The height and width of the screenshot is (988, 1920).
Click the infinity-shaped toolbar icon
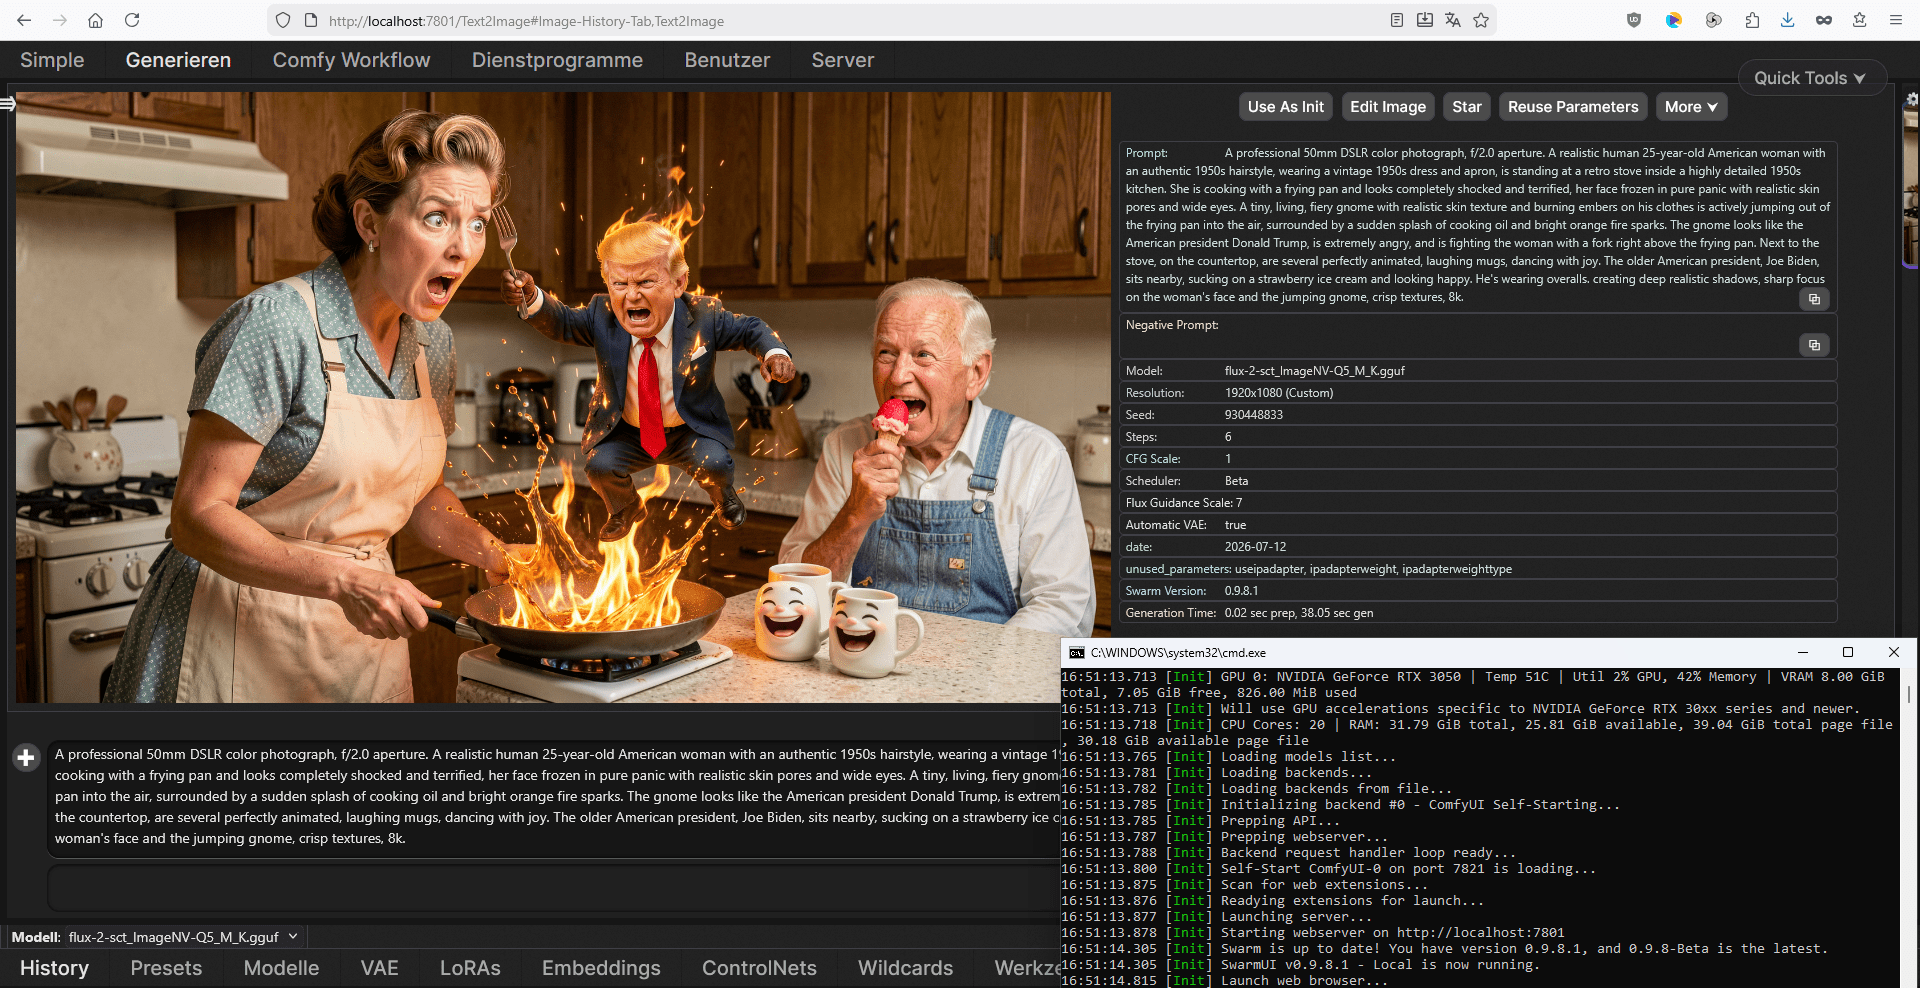coord(1824,20)
